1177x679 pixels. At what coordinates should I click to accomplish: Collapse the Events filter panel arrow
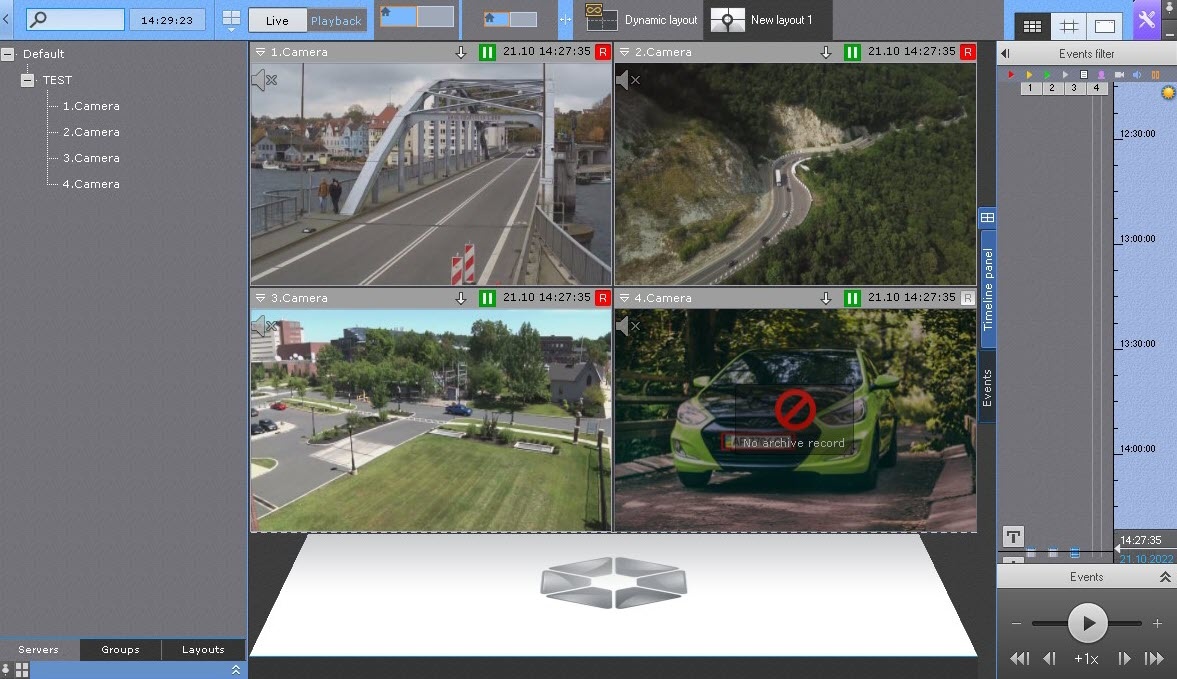point(1005,53)
